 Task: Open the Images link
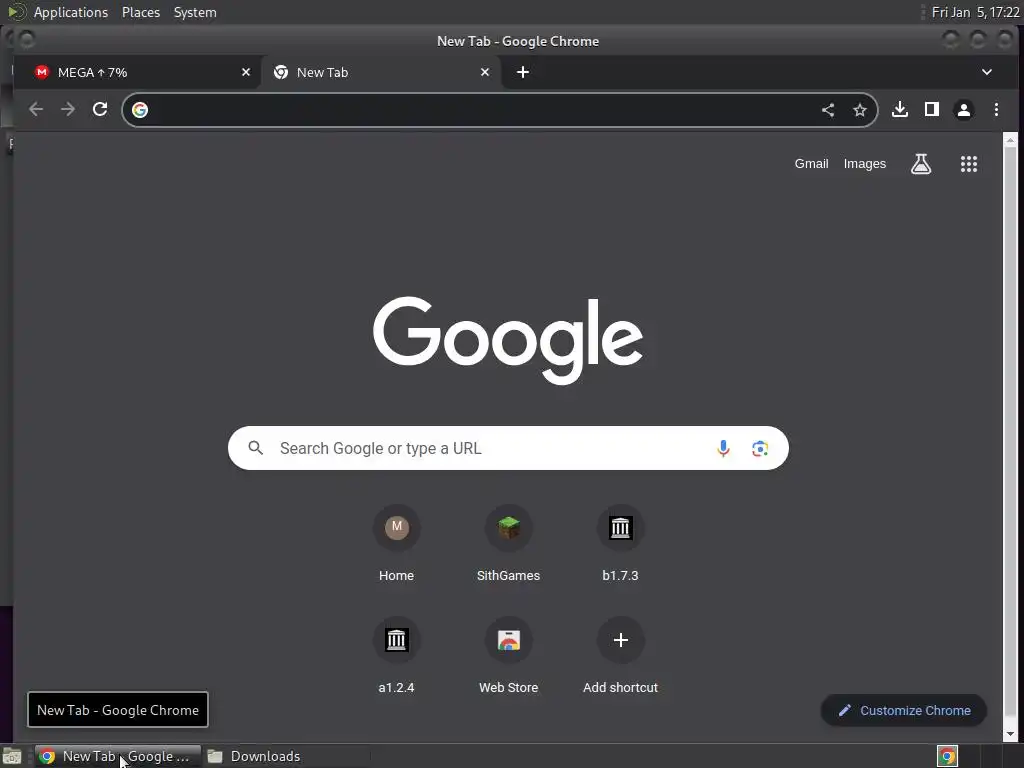pos(865,164)
